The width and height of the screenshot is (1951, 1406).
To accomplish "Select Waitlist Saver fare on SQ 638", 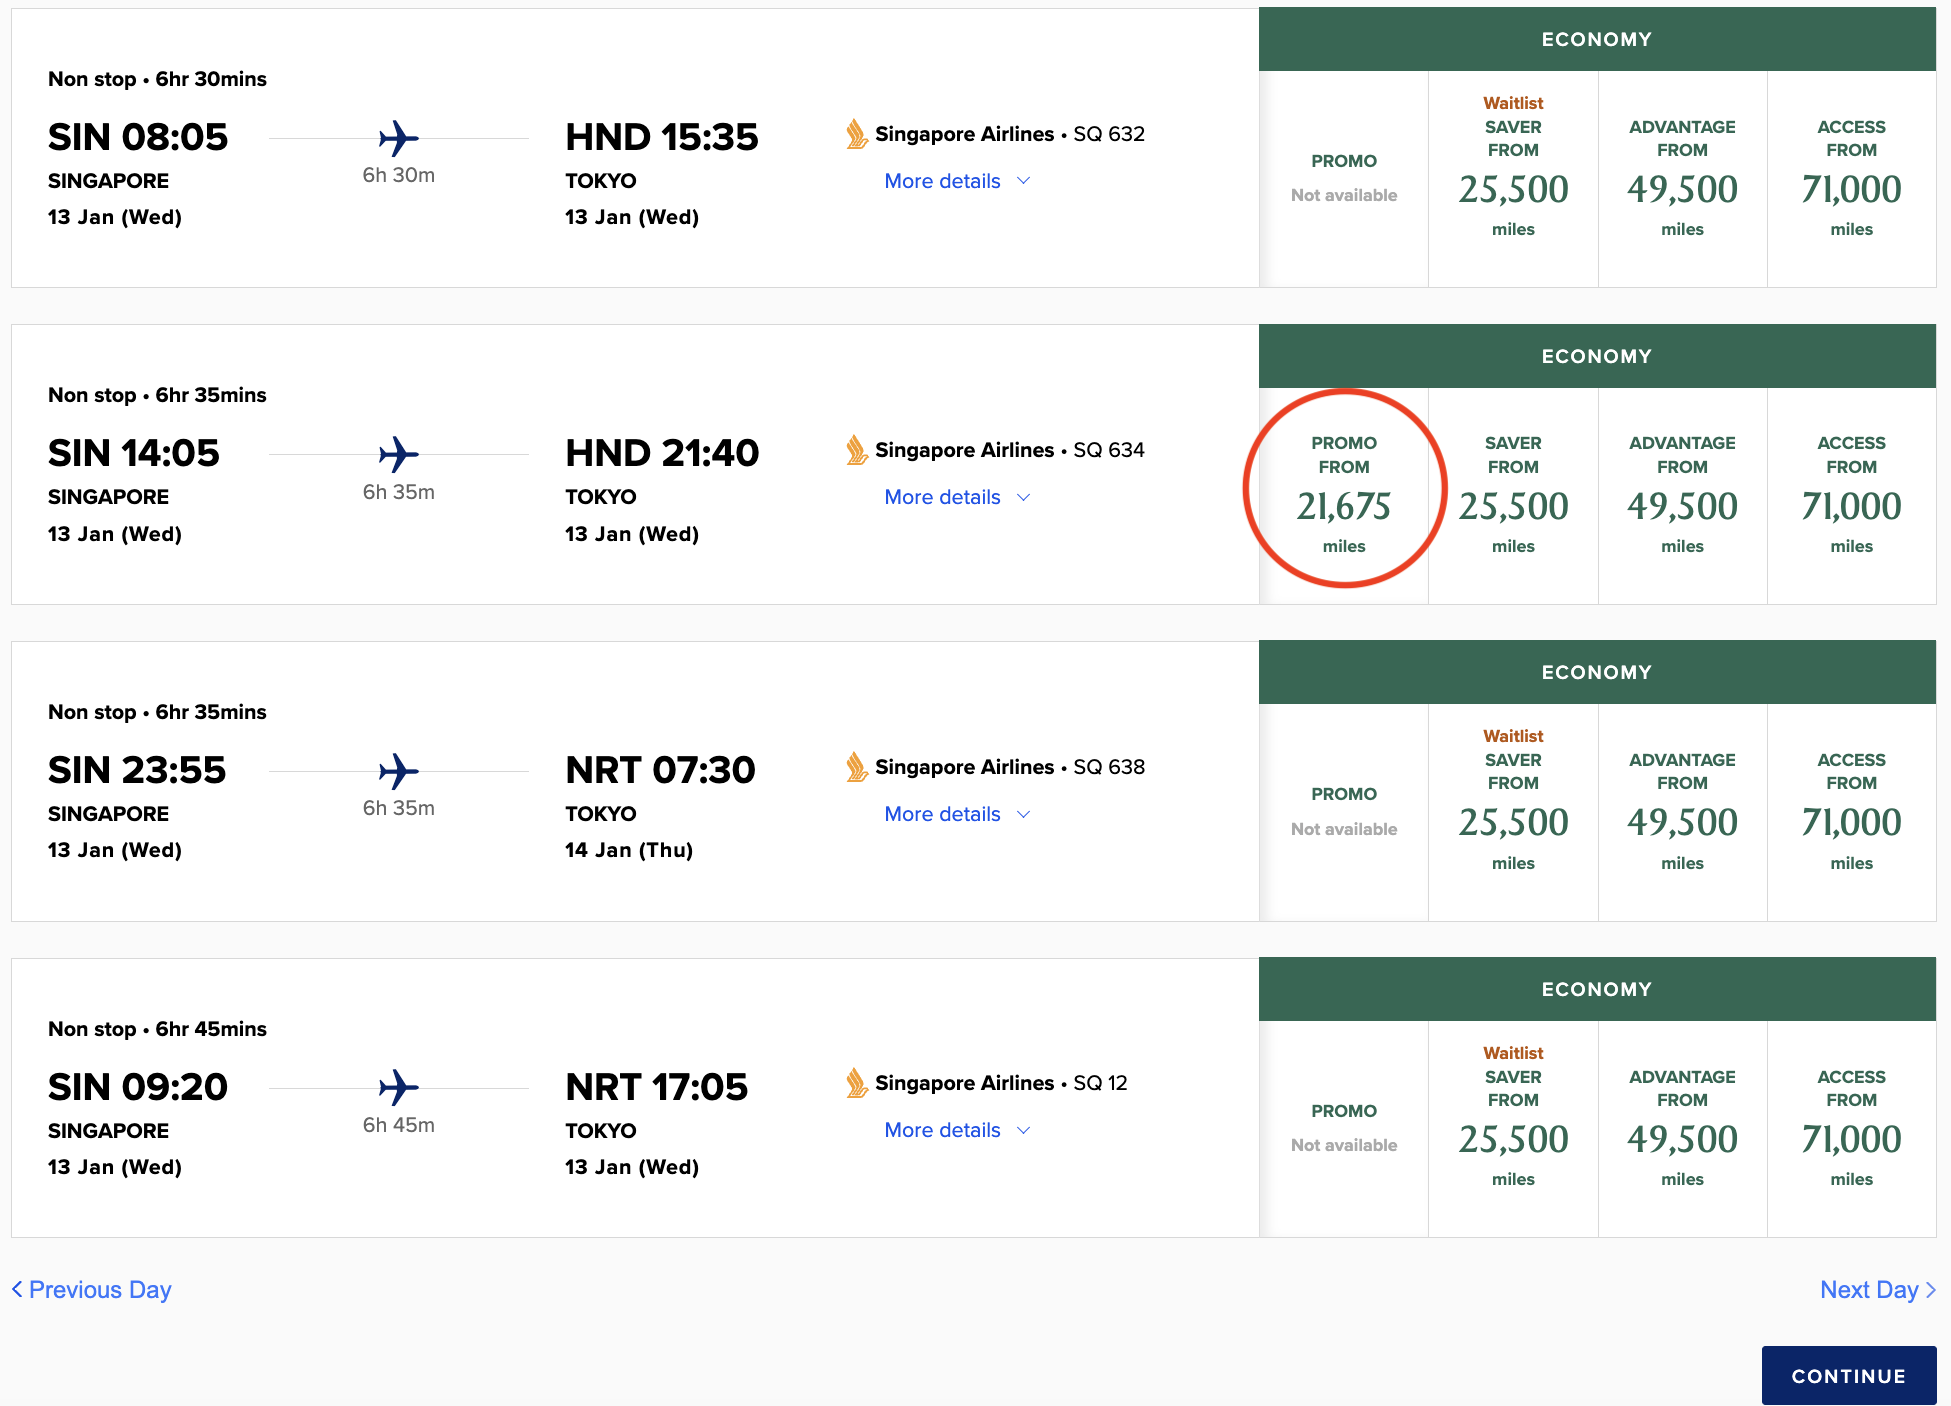I will pyautogui.click(x=1513, y=812).
